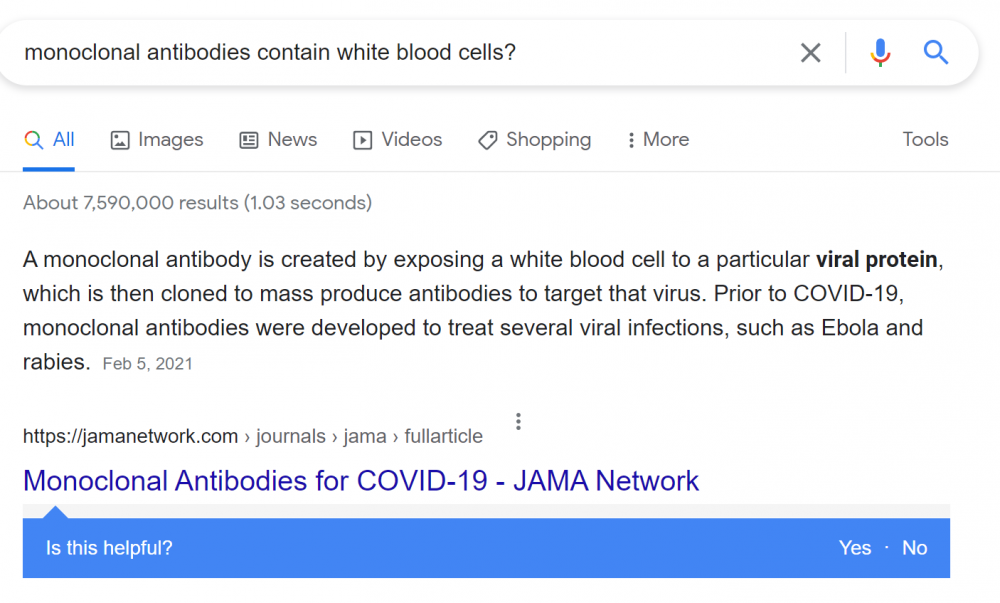This screenshot has width=1000, height=603.
Task: Click the Monoclonal Antibodies for COVID-19 title link
Action: [361, 481]
